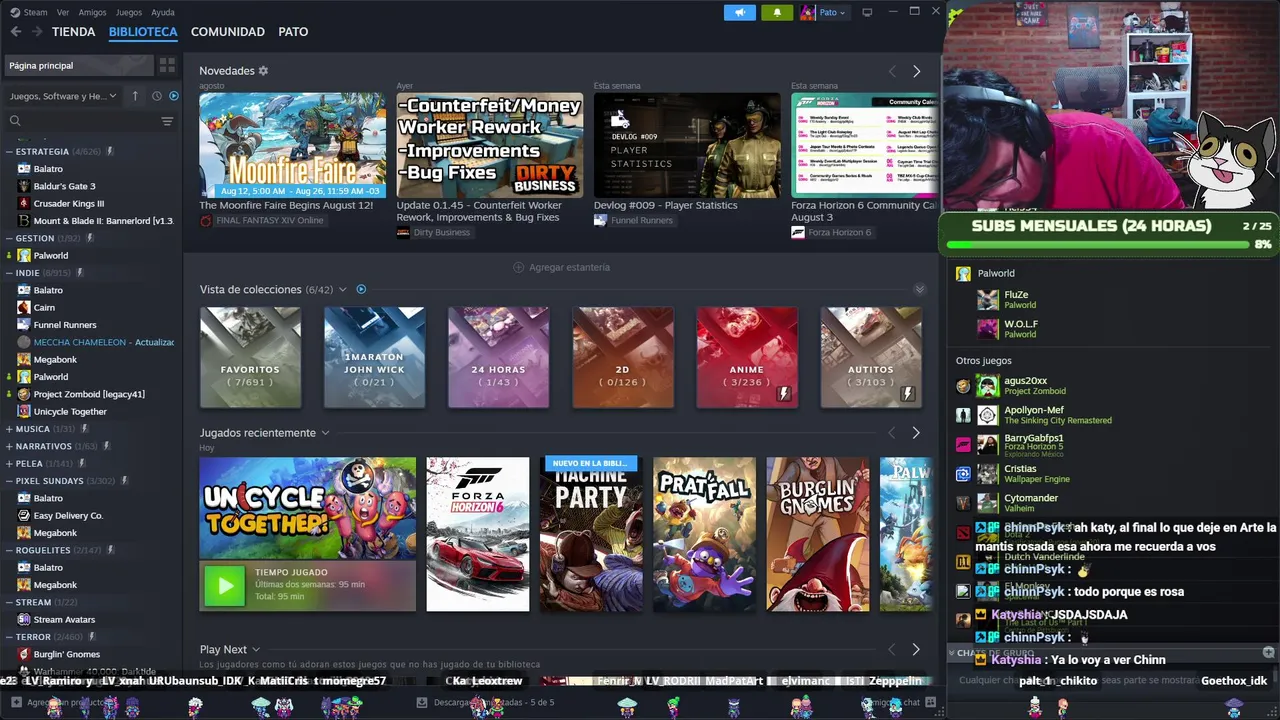Switch to the COMUNIDAD tab
1280x720 pixels.
[x=228, y=32]
